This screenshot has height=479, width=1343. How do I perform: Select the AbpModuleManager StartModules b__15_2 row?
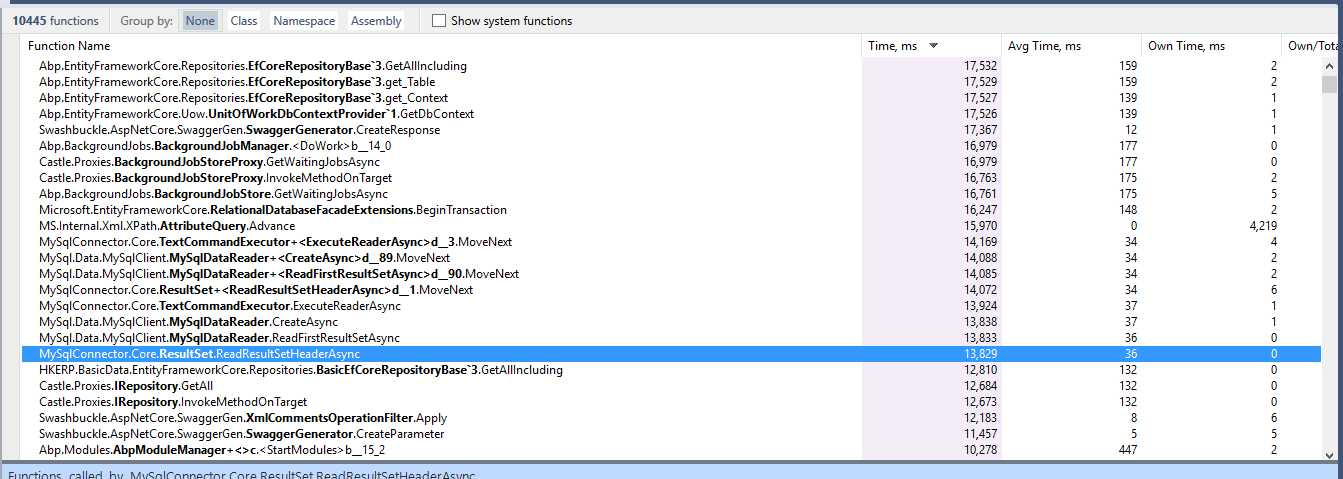(x=671, y=450)
